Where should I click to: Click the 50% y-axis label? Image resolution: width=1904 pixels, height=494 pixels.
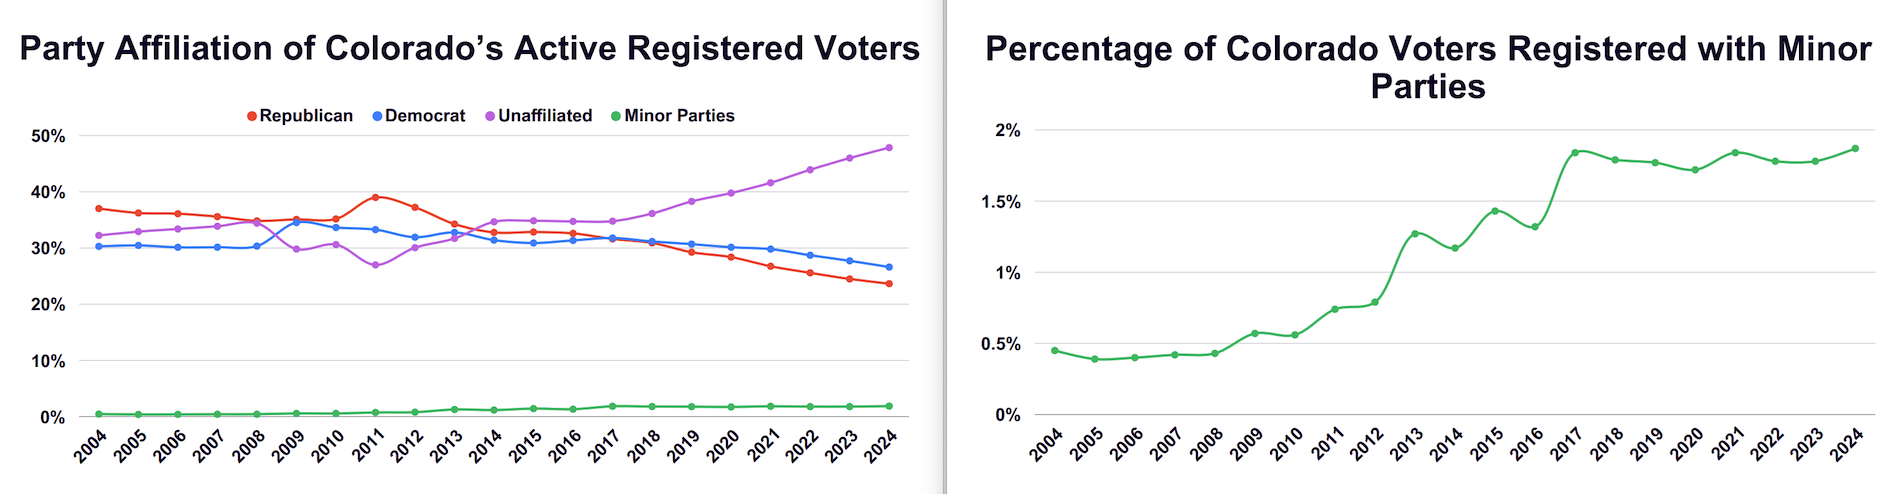pos(48,136)
